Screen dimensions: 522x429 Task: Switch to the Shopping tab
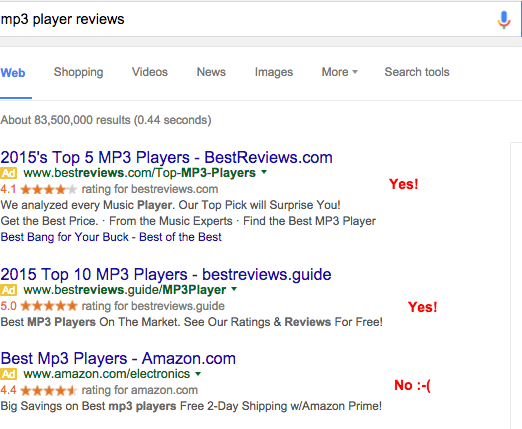(78, 72)
